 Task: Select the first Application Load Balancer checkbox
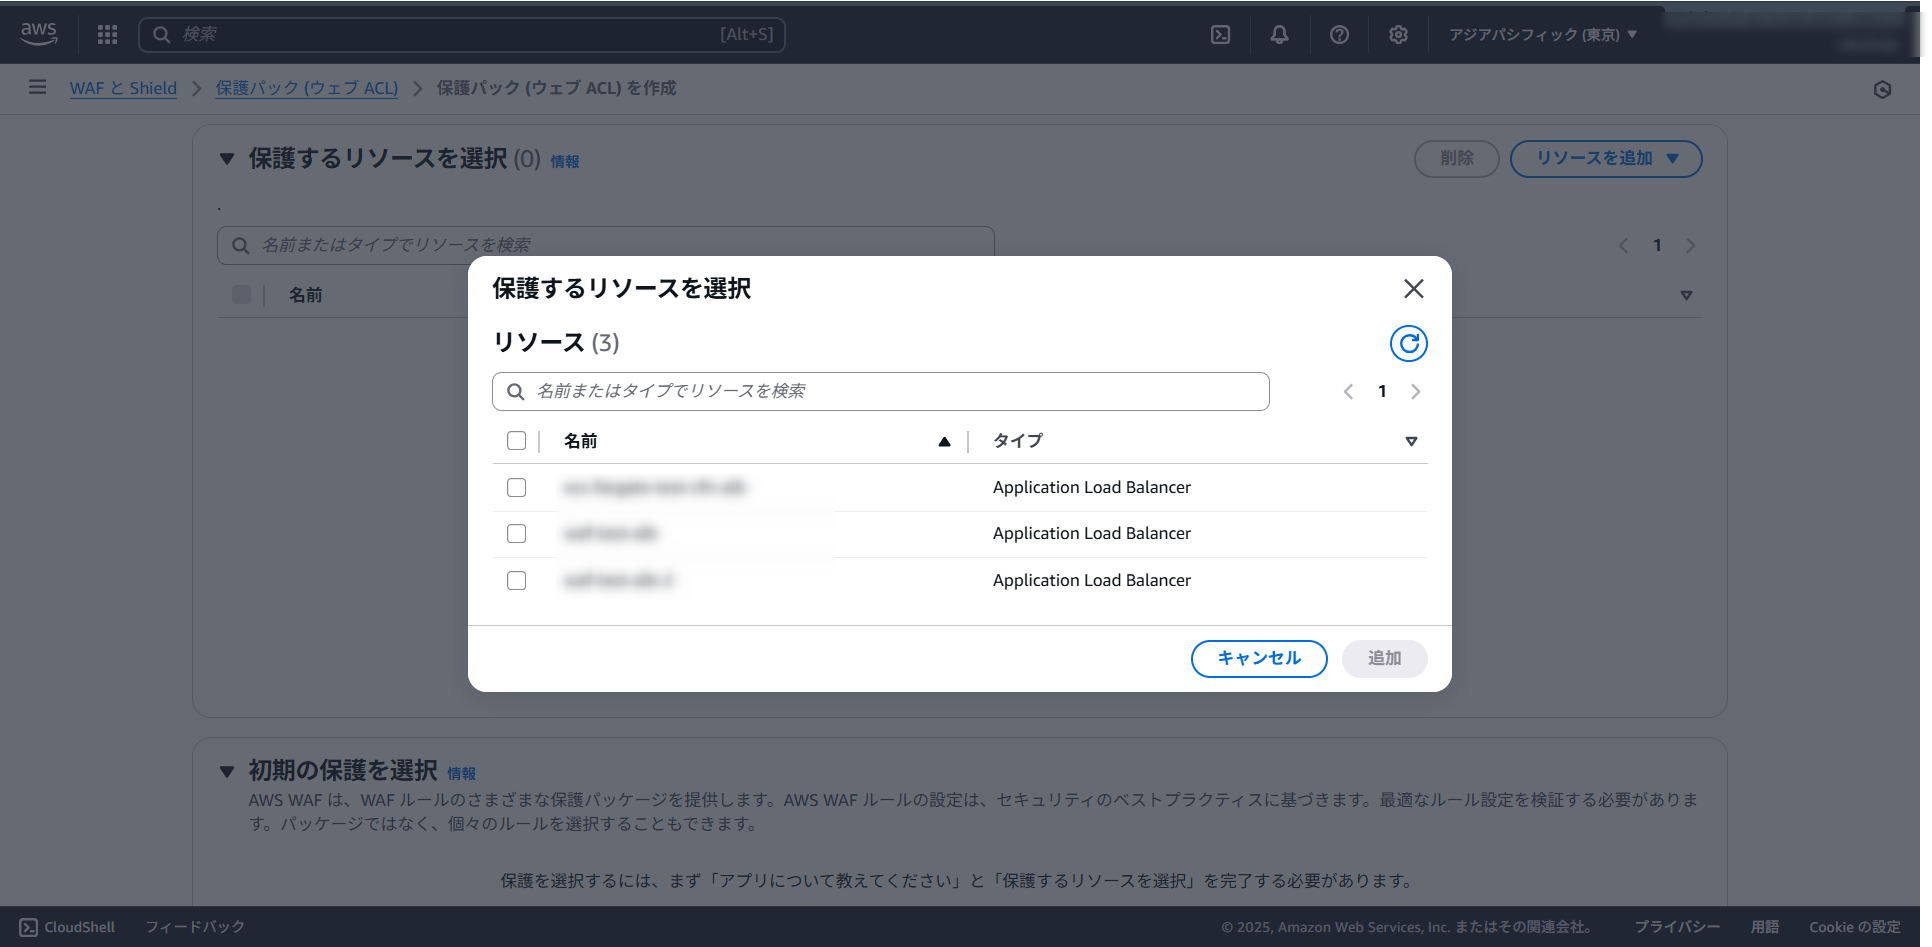516,488
